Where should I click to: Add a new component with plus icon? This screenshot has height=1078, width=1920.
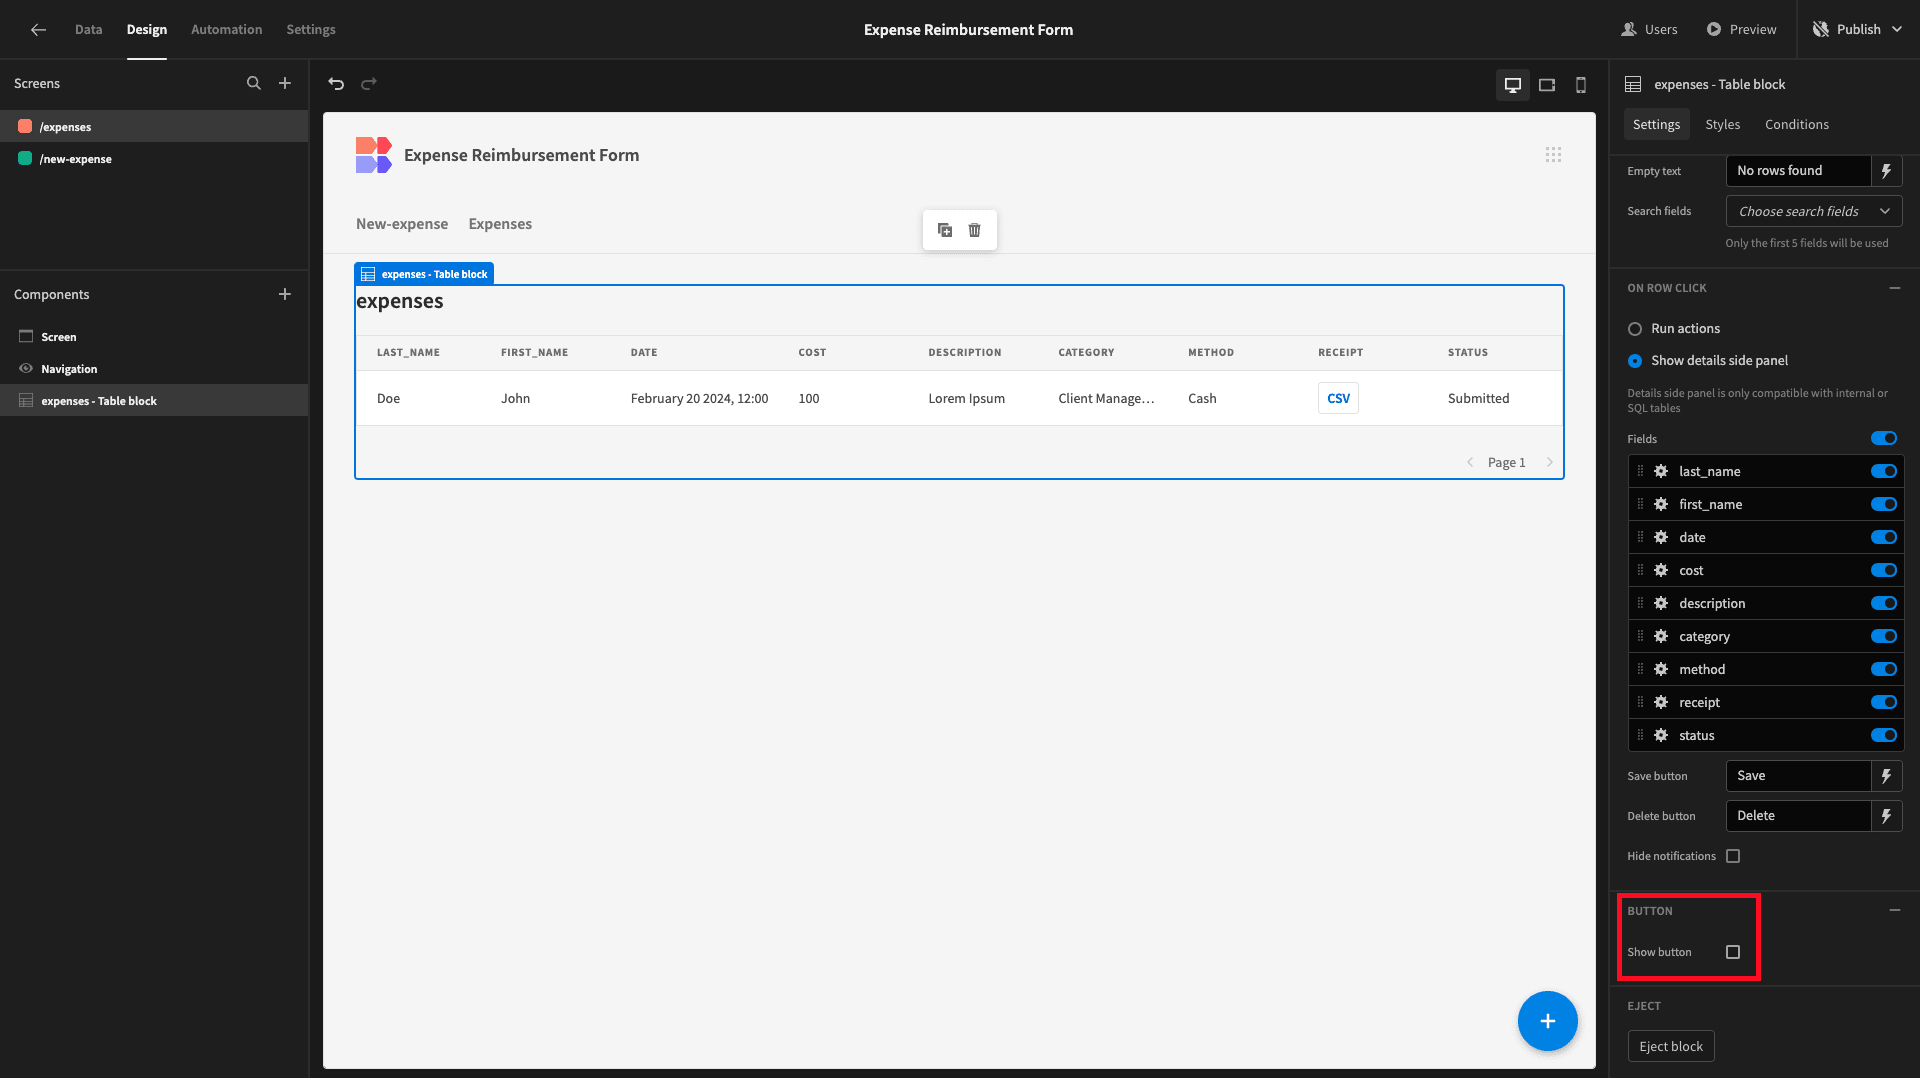point(285,294)
